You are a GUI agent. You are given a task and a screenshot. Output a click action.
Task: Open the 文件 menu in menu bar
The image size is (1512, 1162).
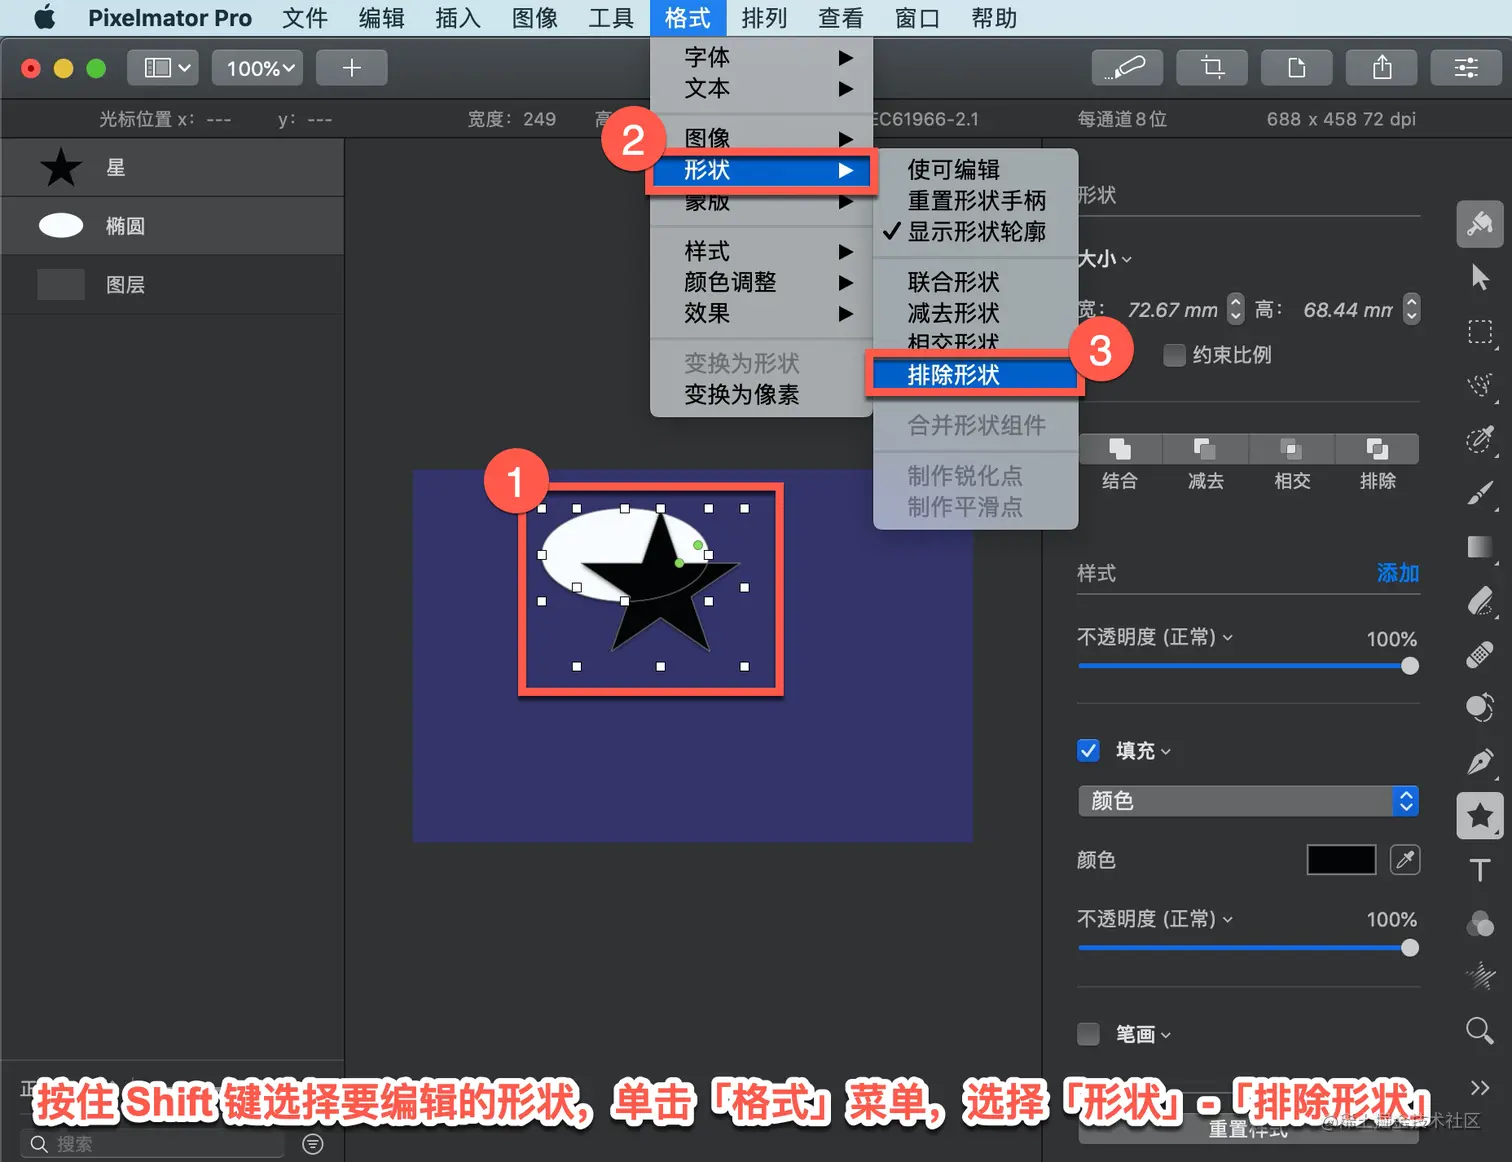pyautogui.click(x=305, y=18)
